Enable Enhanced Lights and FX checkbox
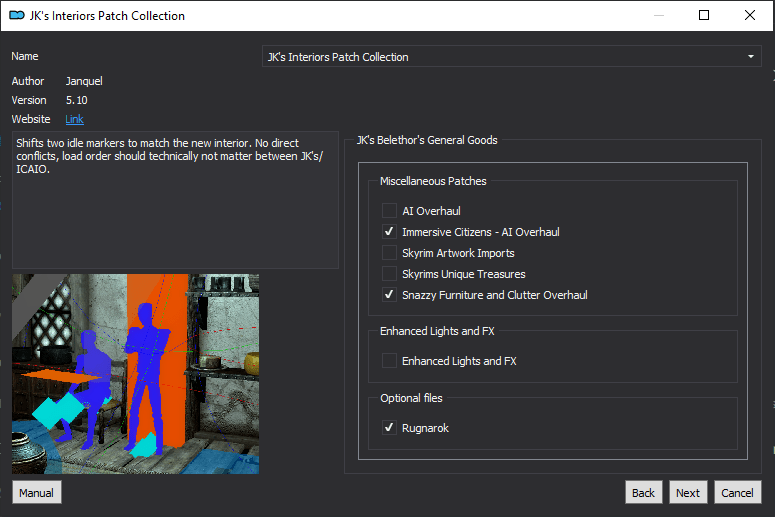This screenshot has height=517, width=775. pos(389,361)
